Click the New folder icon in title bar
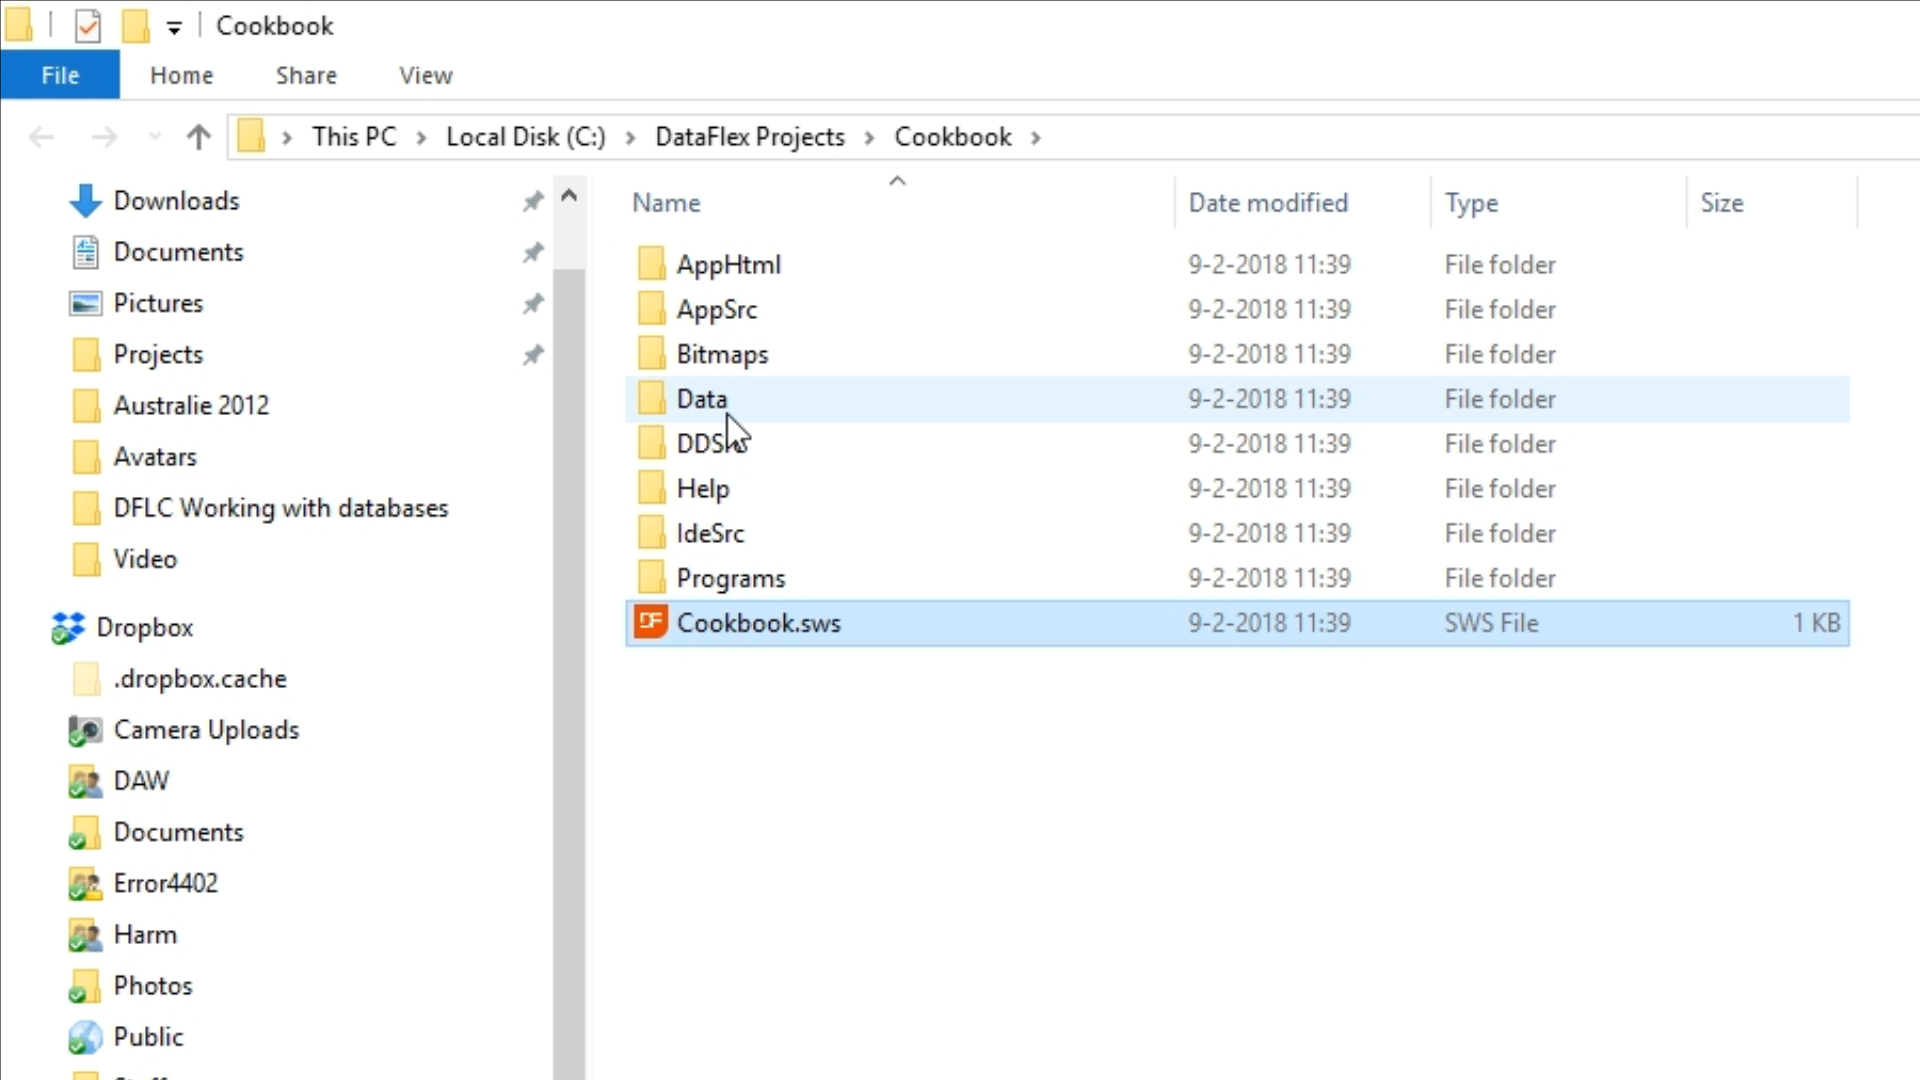 tap(135, 26)
